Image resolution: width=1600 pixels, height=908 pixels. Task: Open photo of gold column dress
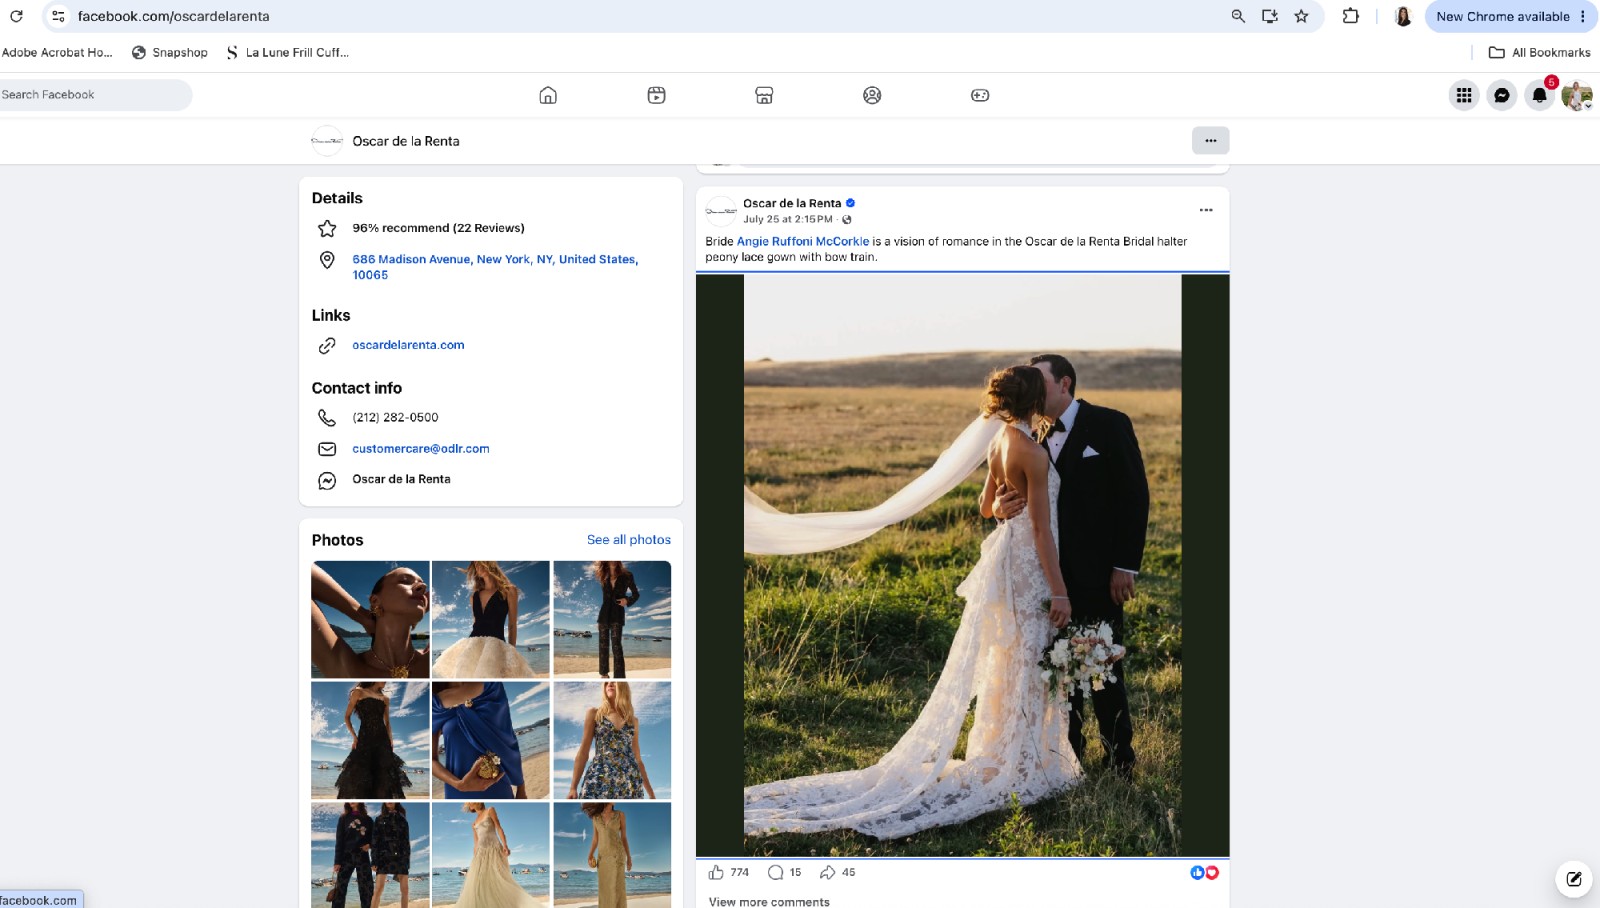[x=612, y=855]
